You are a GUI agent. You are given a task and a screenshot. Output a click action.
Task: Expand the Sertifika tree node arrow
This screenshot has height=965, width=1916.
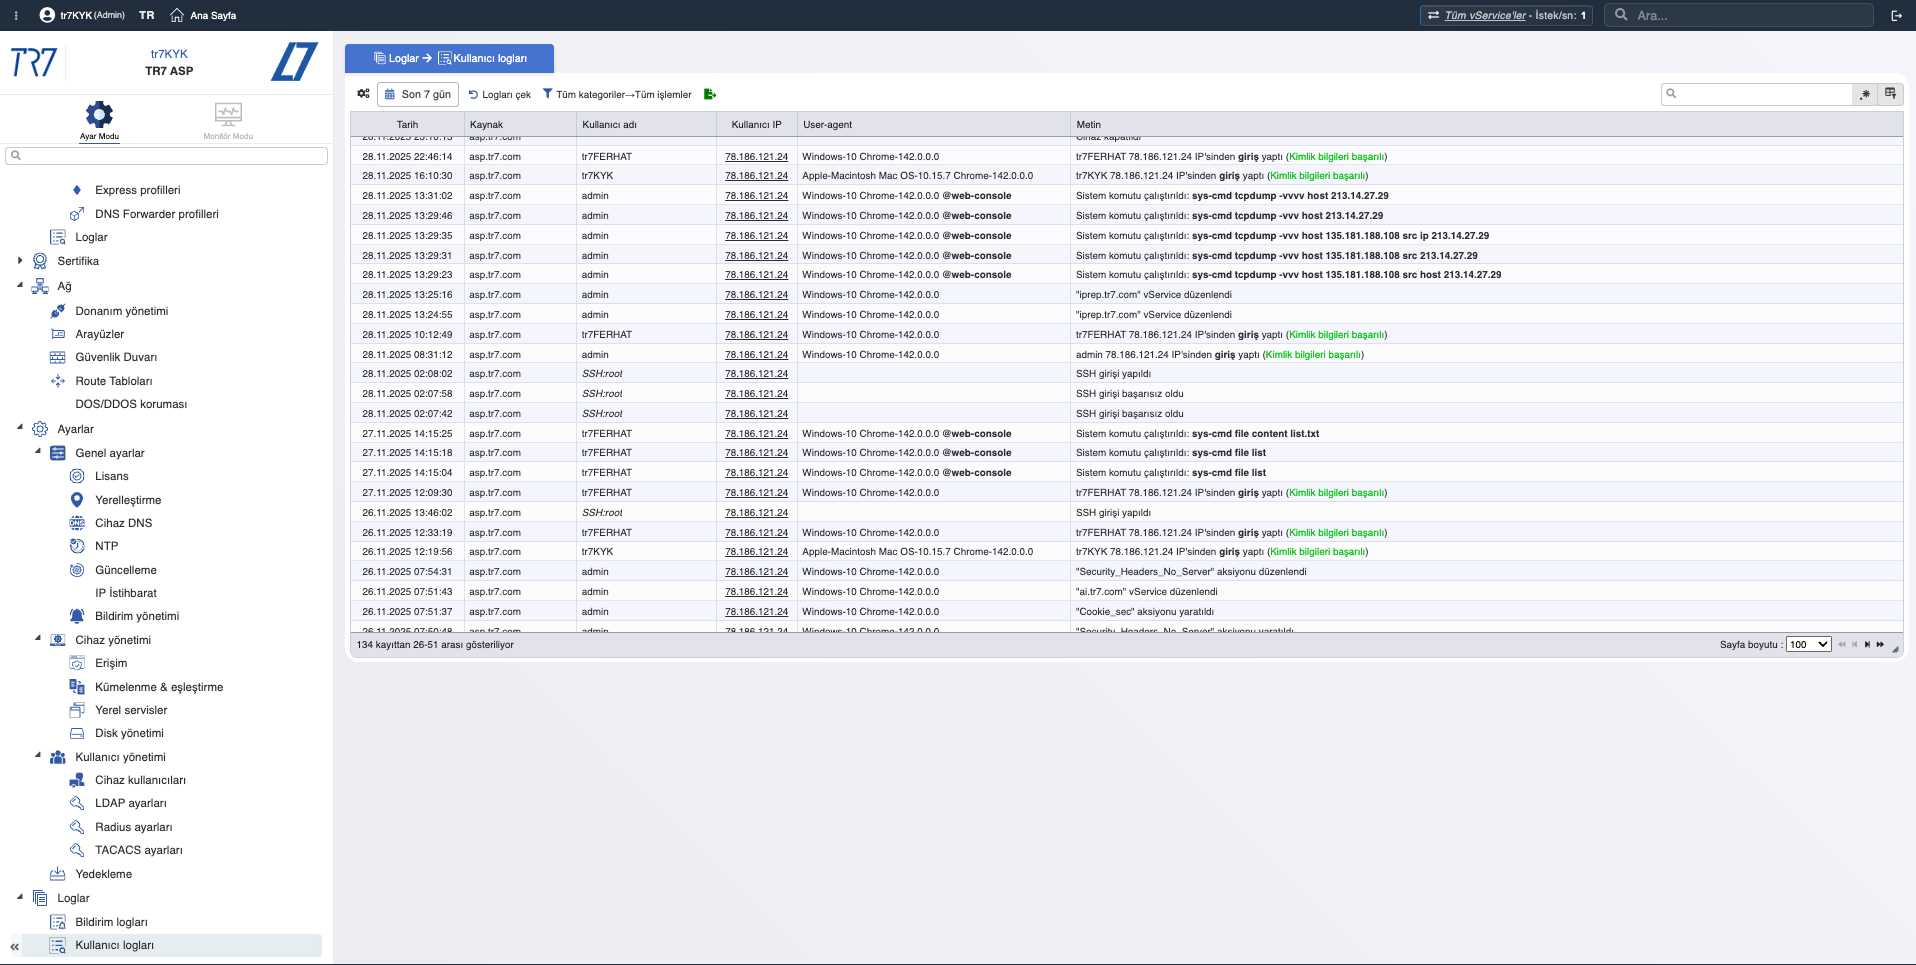click(x=20, y=261)
